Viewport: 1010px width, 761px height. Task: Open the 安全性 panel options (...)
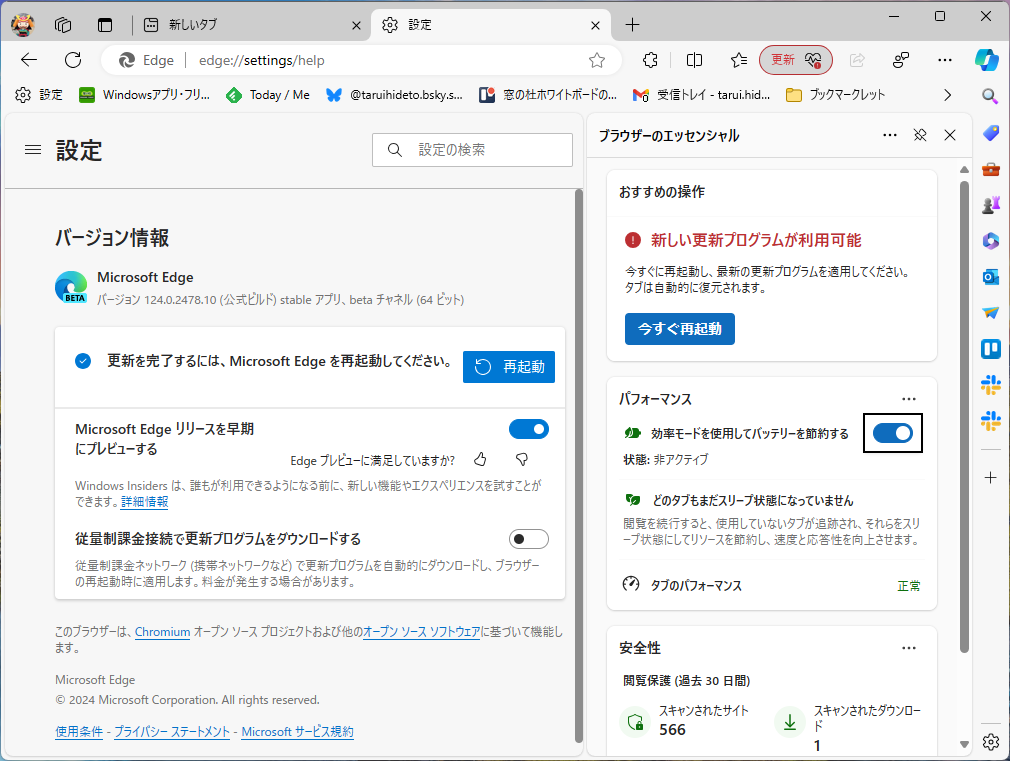click(x=909, y=648)
